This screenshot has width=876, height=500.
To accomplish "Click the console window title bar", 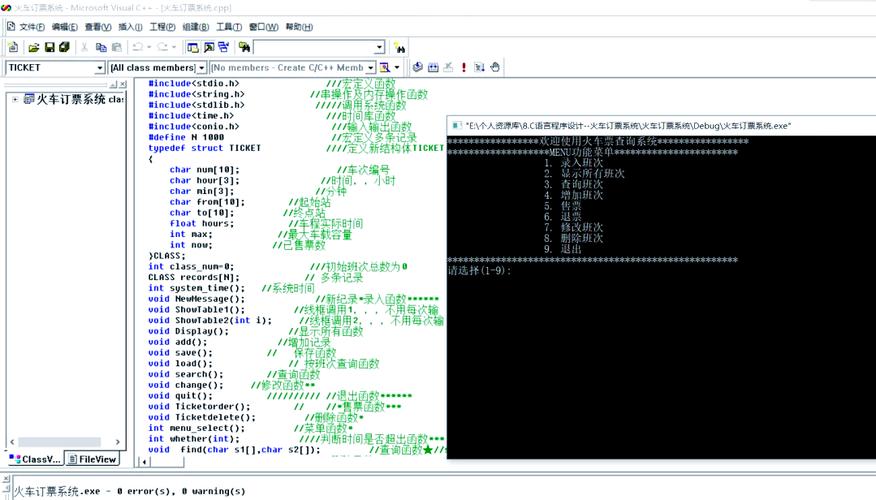I will point(661,126).
